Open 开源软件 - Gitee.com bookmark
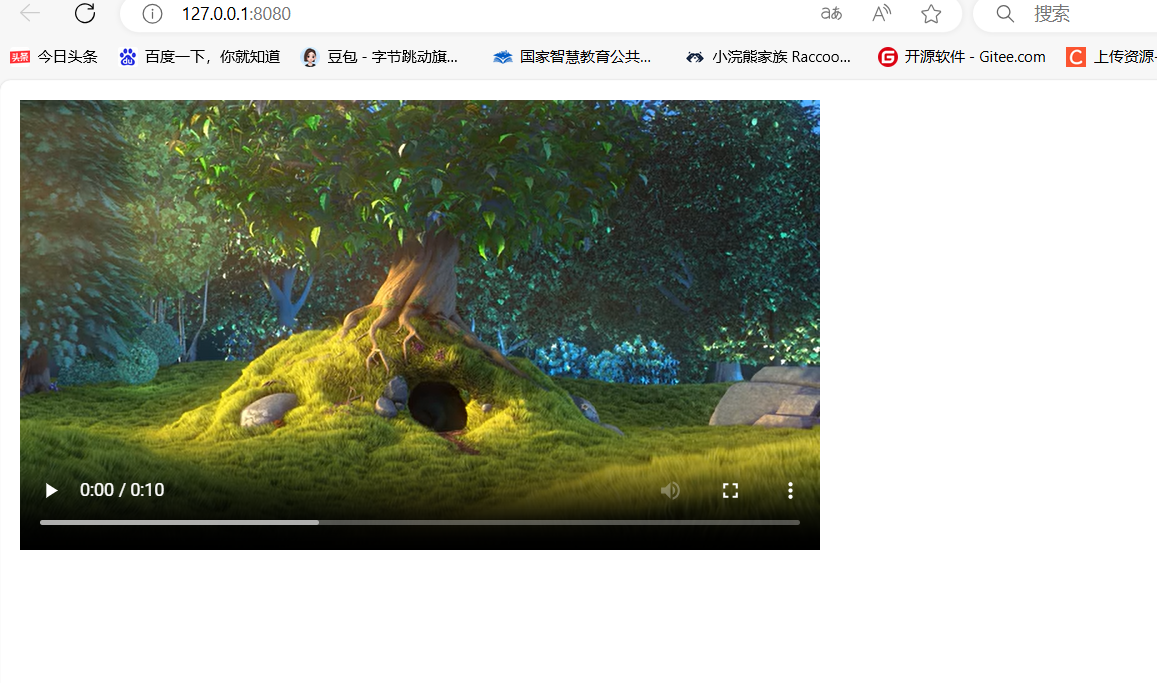The width and height of the screenshot is (1157, 683). (961, 57)
